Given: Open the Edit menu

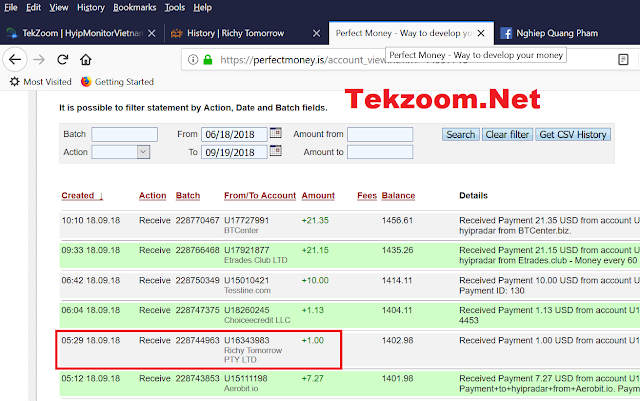Looking at the screenshot, I should pos(33,7).
